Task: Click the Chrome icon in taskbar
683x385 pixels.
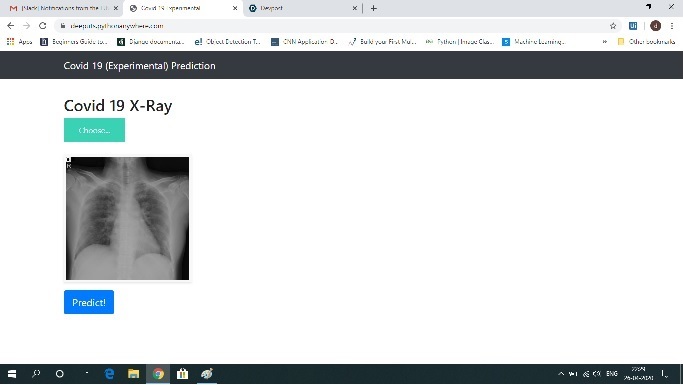Action: click(158, 374)
